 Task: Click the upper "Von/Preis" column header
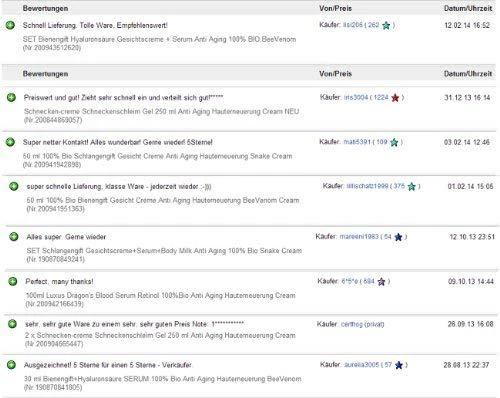click(335, 8)
